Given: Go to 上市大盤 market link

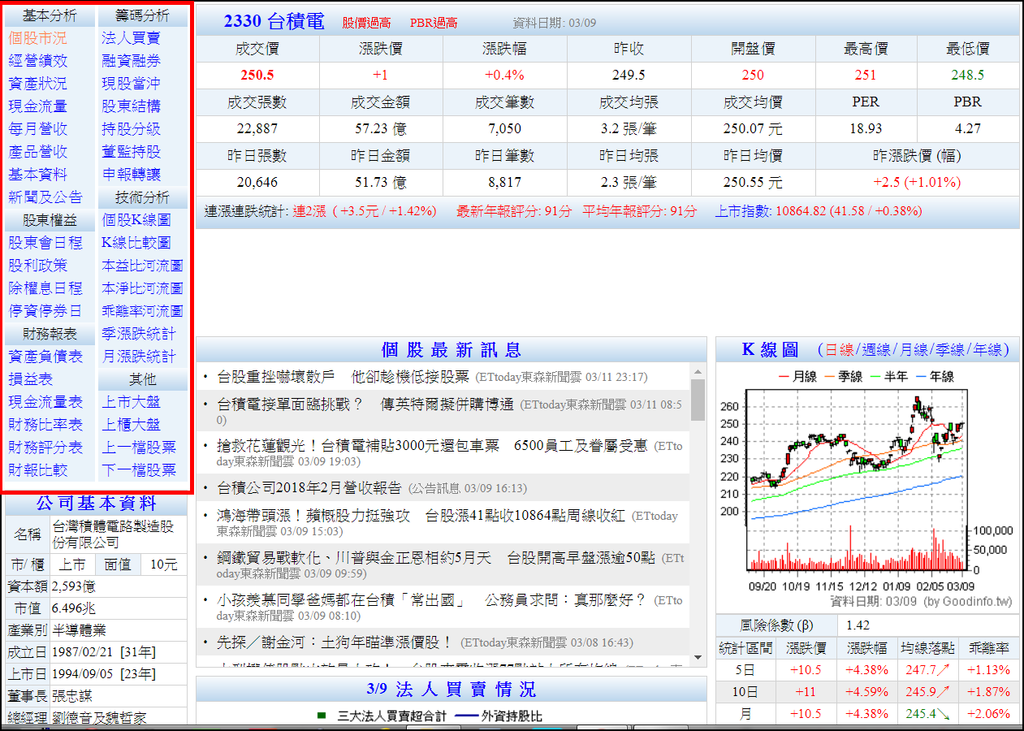Looking at the screenshot, I should [x=131, y=402].
